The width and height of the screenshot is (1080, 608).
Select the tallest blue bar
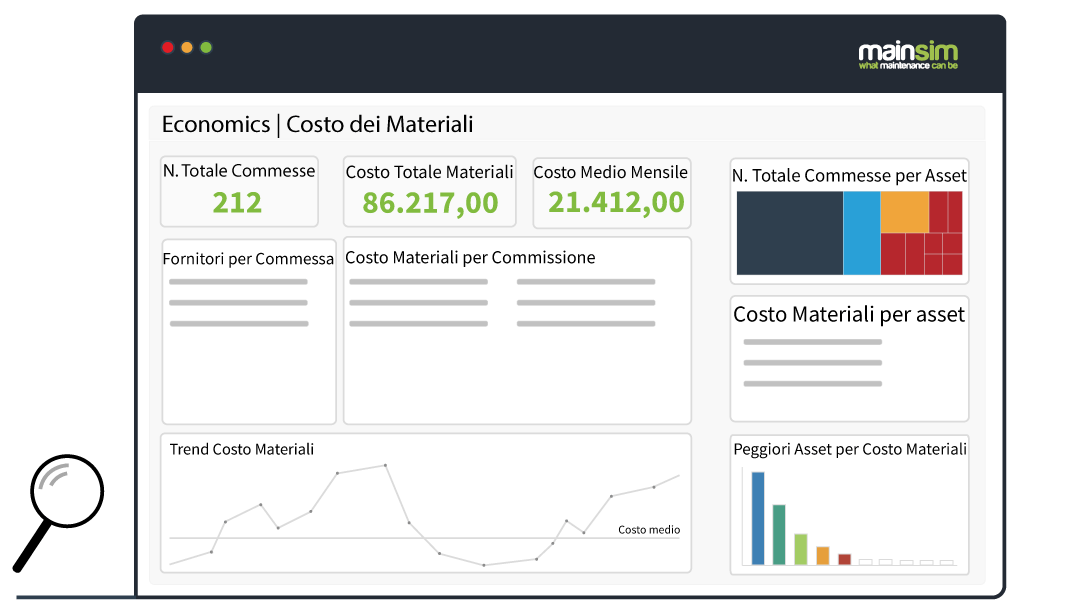point(758,518)
